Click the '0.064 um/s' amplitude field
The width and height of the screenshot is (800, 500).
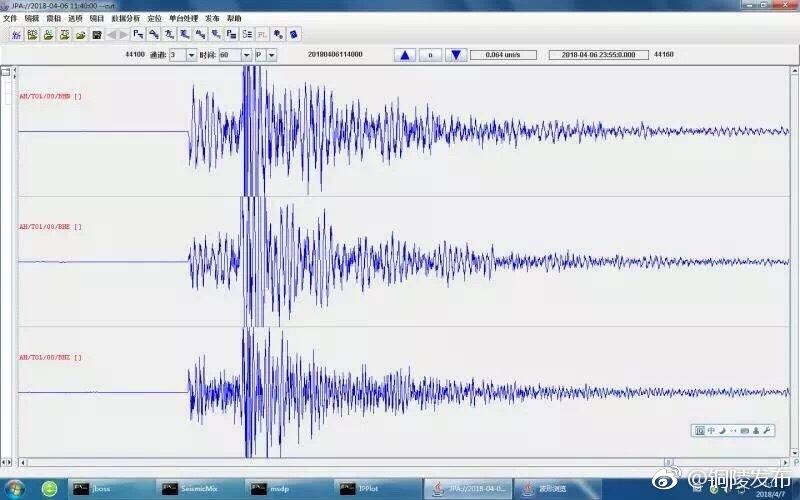(x=503, y=55)
